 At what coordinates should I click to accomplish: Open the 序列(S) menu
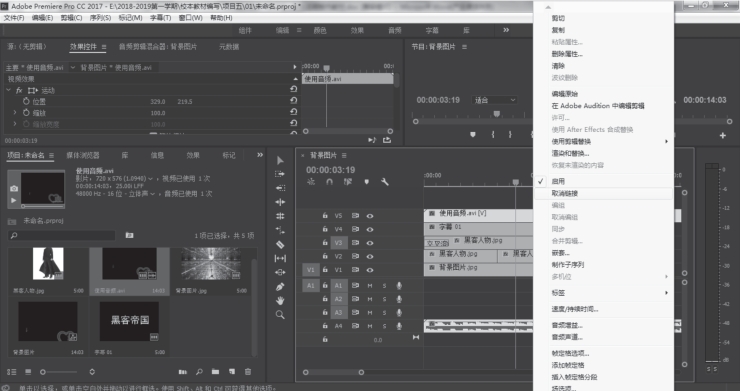(x=100, y=17)
